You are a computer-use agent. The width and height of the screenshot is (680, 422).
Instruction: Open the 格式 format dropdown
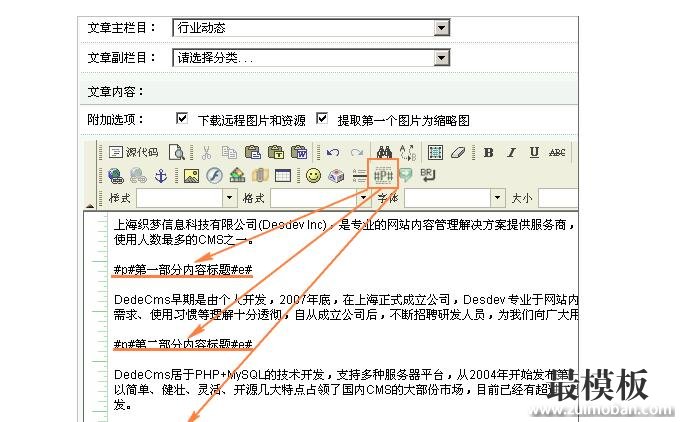[321, 198]
